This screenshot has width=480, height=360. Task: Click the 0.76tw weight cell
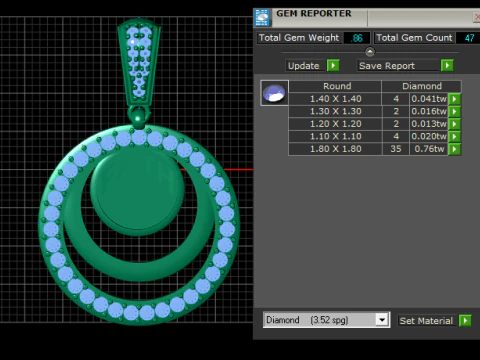point(429,149)
